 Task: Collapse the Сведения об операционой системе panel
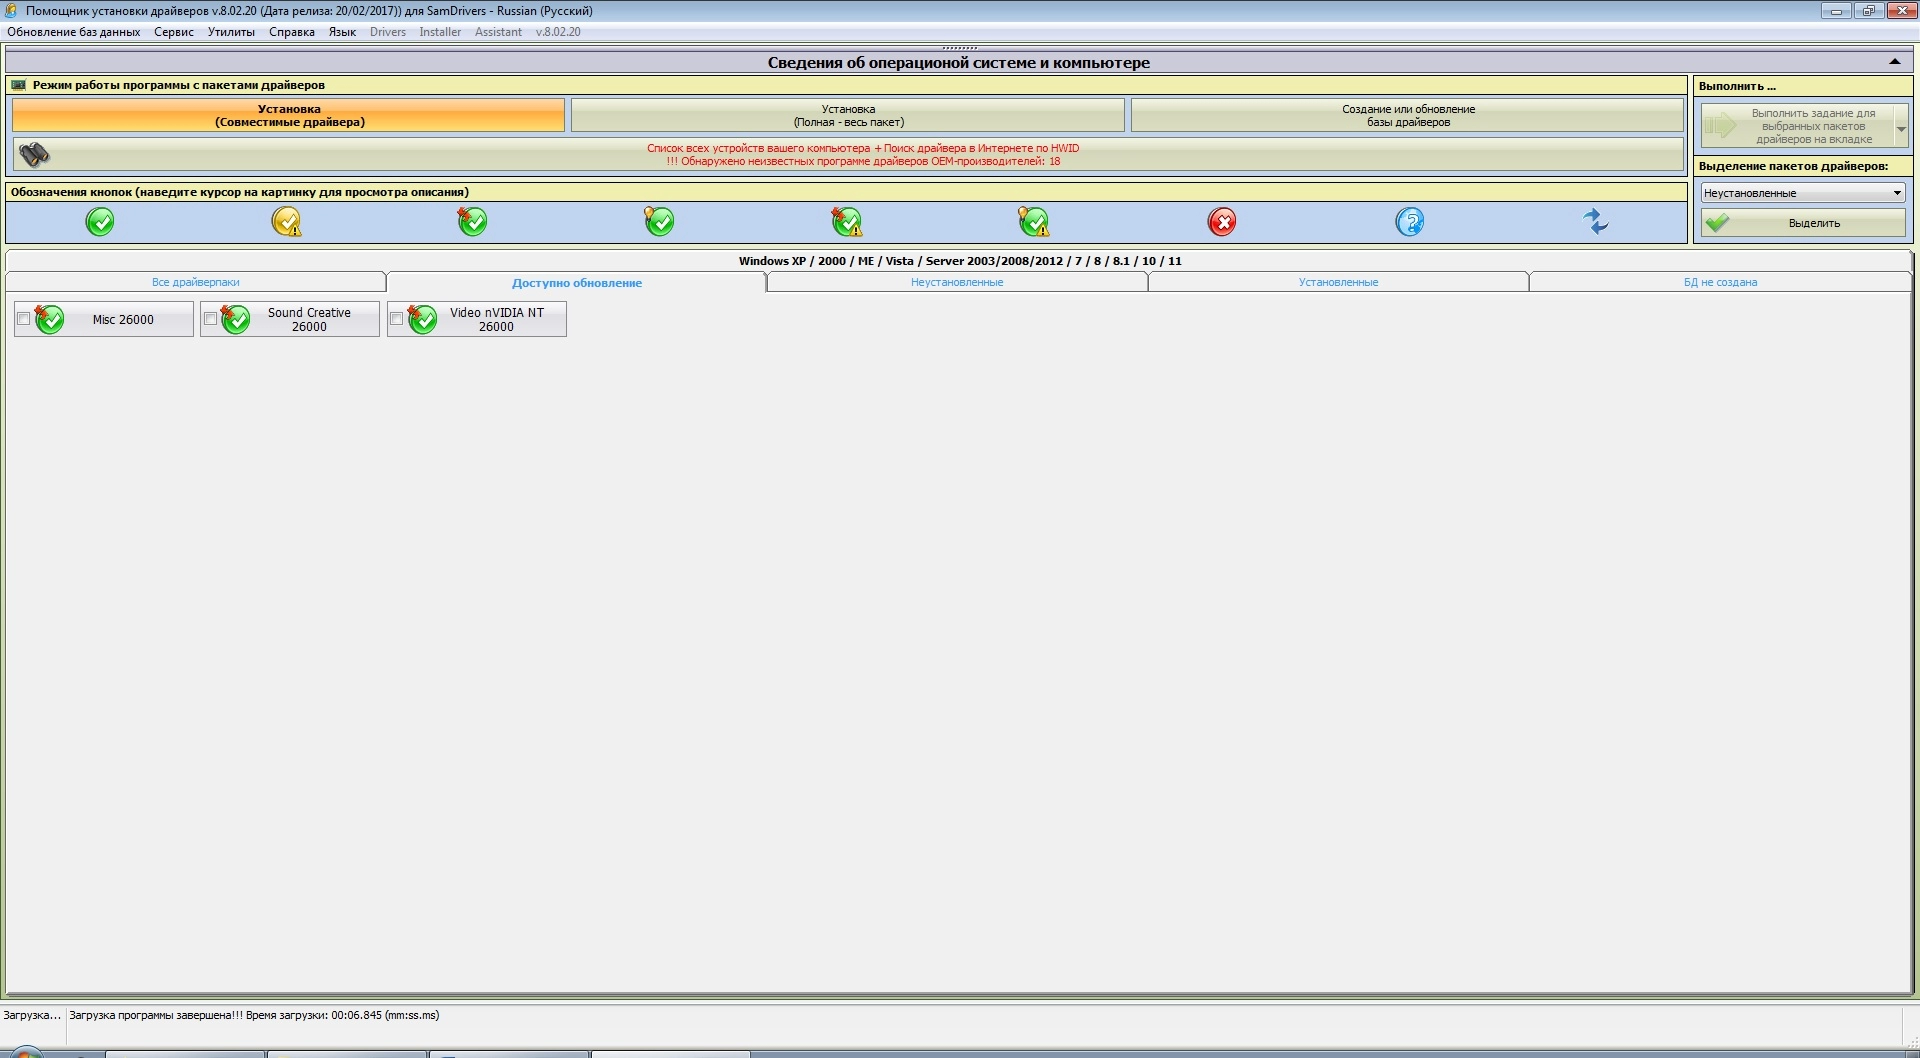(x=1894, y=62)
